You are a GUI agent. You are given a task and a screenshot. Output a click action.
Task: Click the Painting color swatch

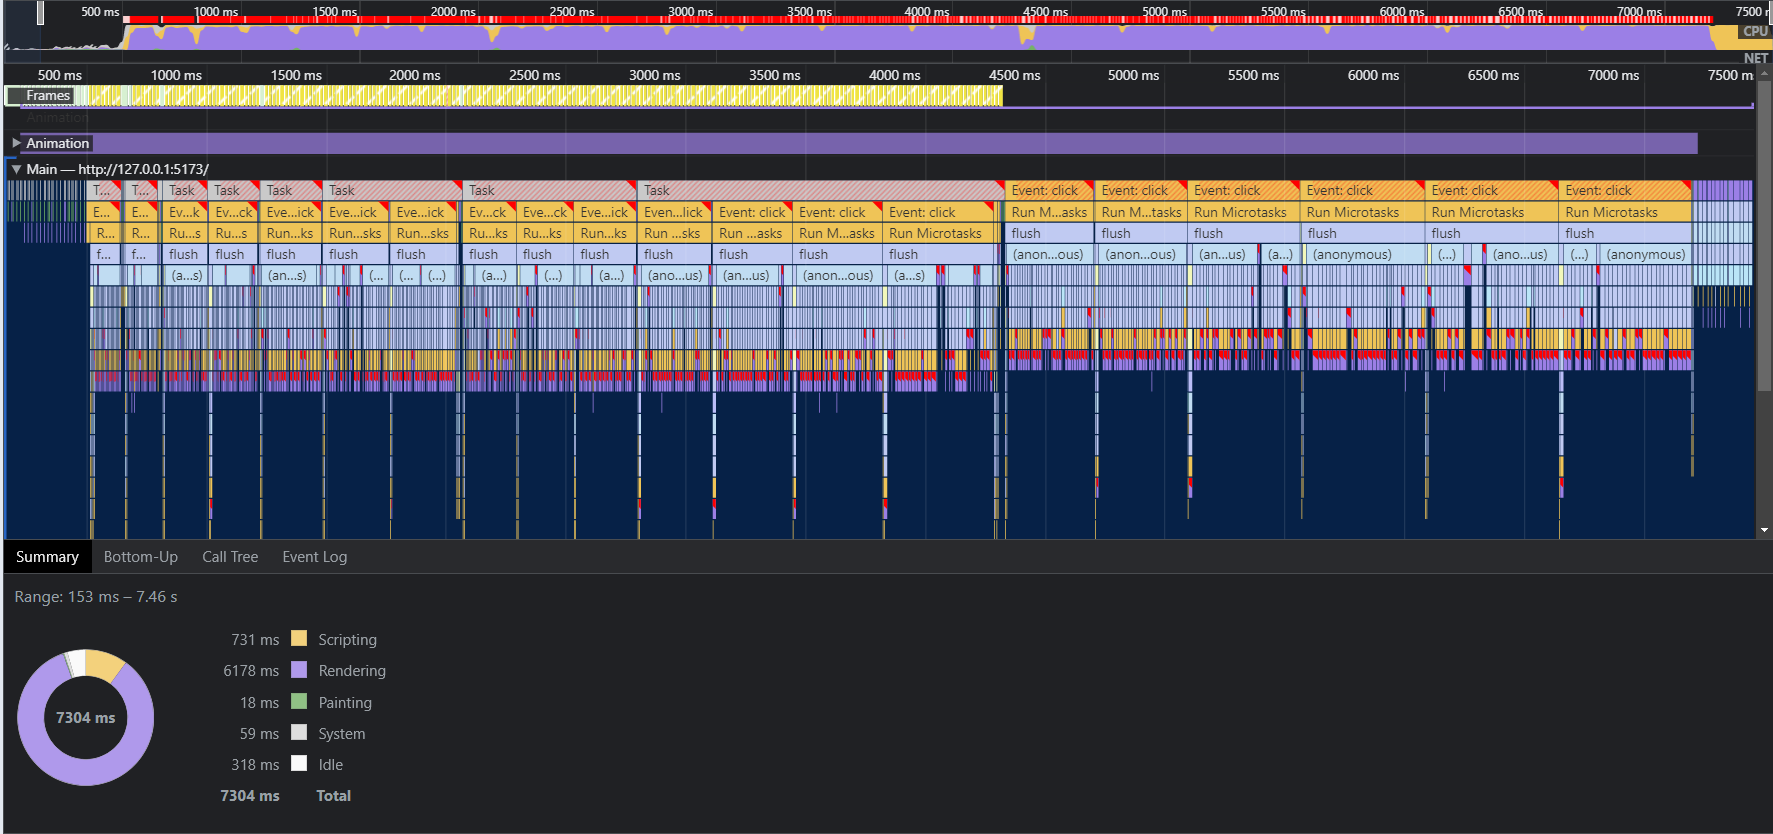click(299, 701)
